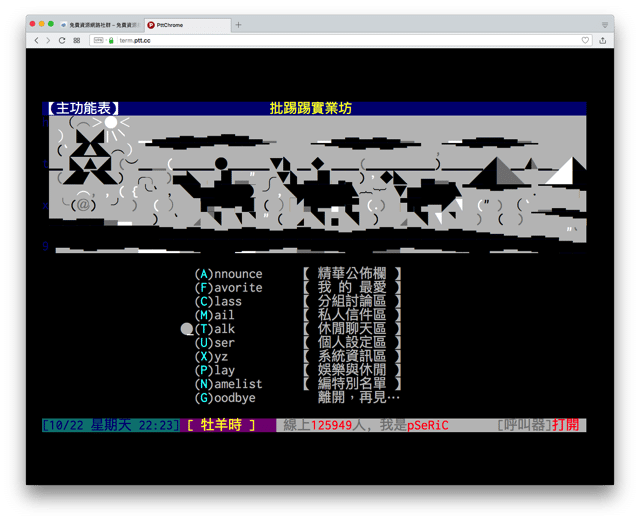This screenshot has width=640, height=522.
Task: Open the (P)lay entertainment entry
Action: 215,370
